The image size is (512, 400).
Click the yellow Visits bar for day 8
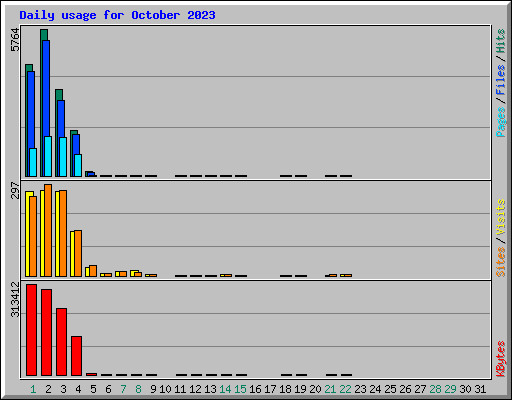tap(133, 273)
